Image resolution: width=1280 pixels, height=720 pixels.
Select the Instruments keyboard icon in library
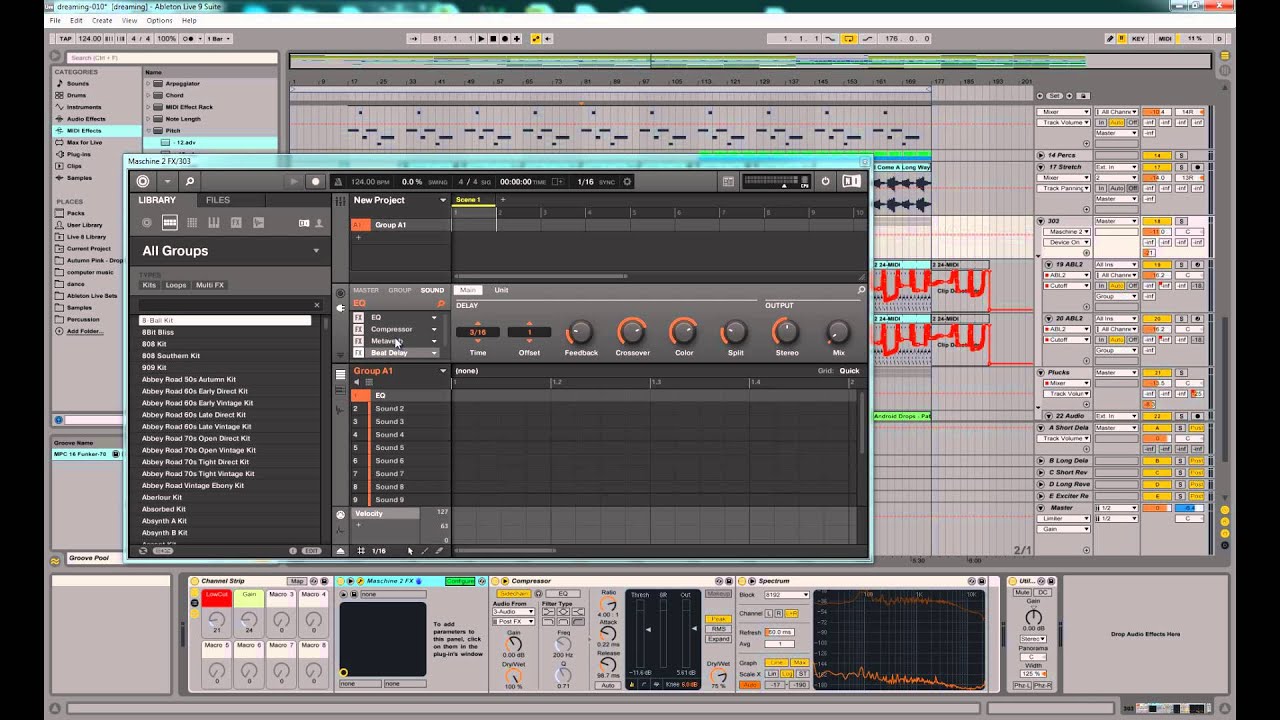tap(214, 223)
